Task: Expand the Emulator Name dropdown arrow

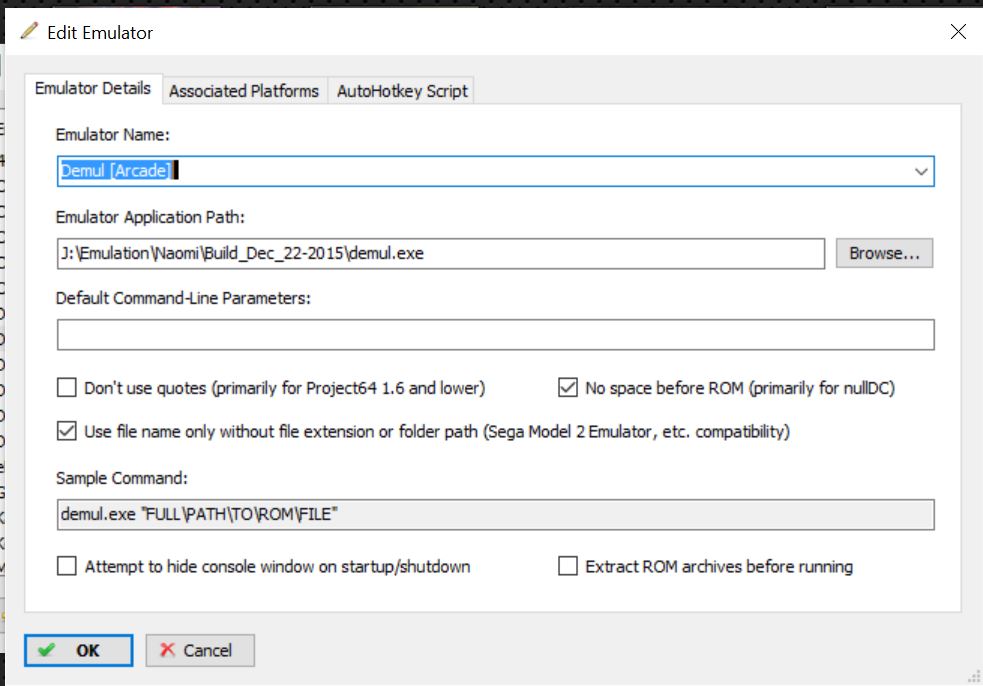Action: tap(921, 171)
